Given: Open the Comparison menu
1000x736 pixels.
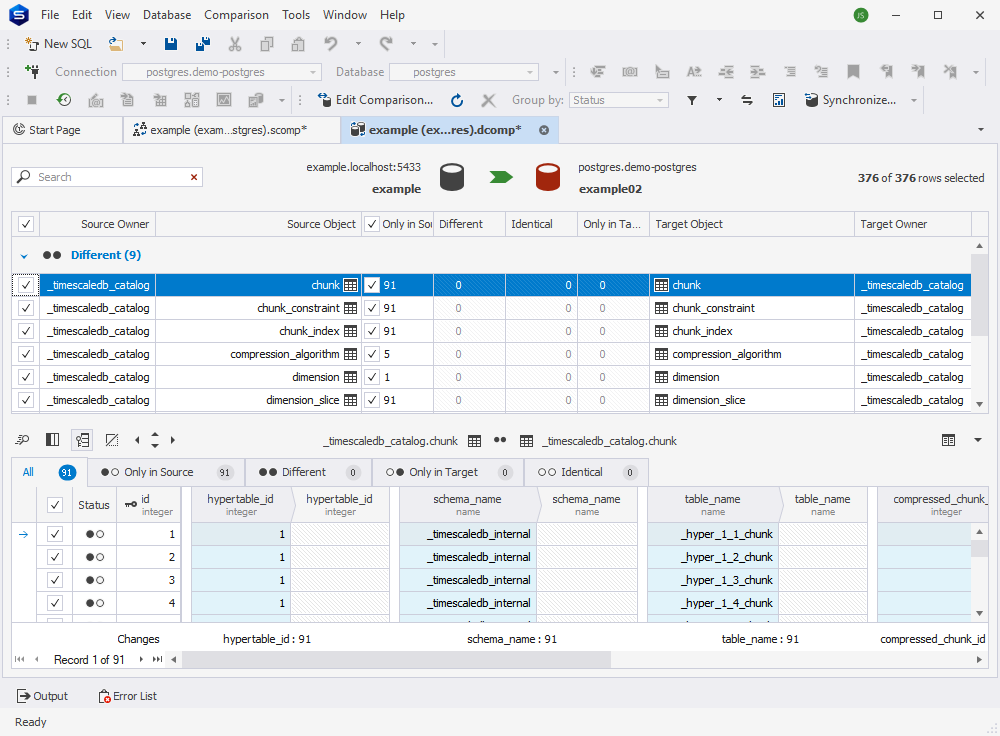Looking at the screenshot, I should click(236, 15).
